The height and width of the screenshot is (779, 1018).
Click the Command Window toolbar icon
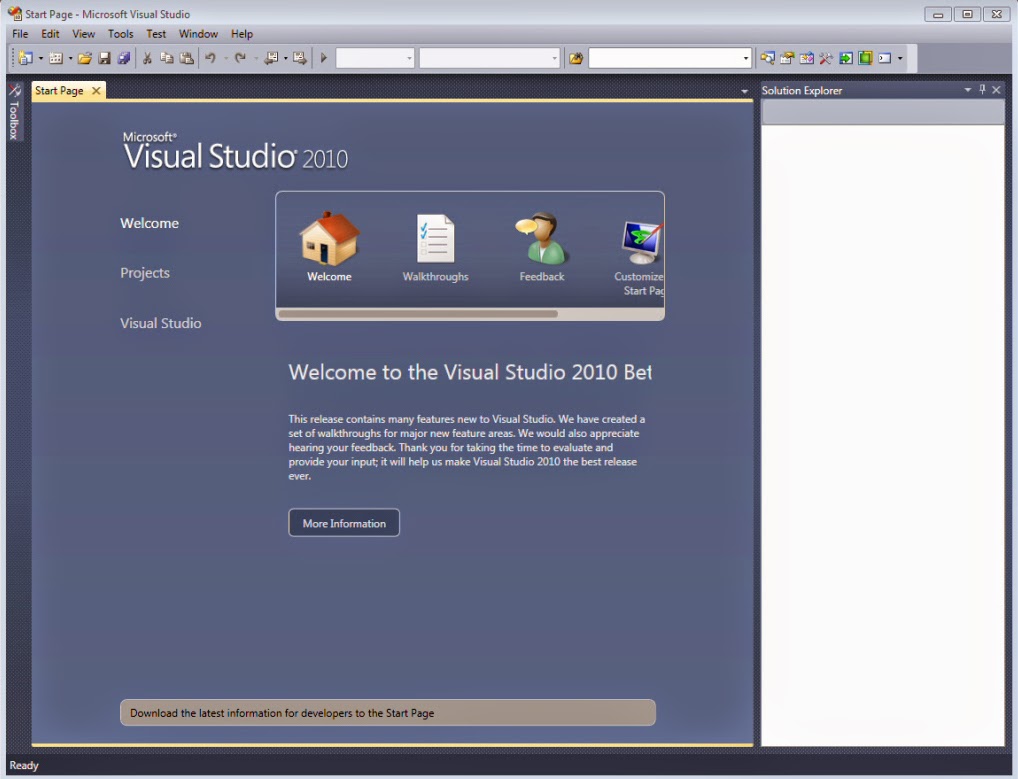click(884, 58)
